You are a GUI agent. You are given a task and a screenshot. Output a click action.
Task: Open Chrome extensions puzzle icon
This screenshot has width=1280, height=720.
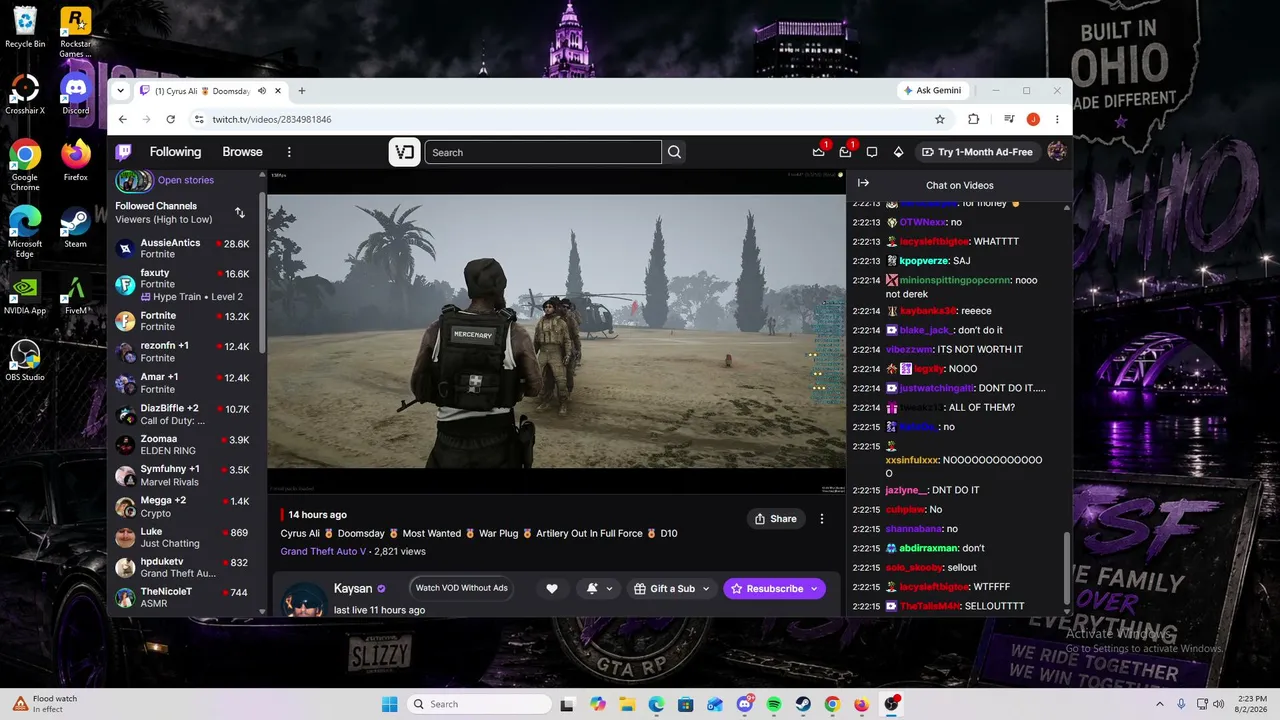pyautogui.click(x=973, y=119)
